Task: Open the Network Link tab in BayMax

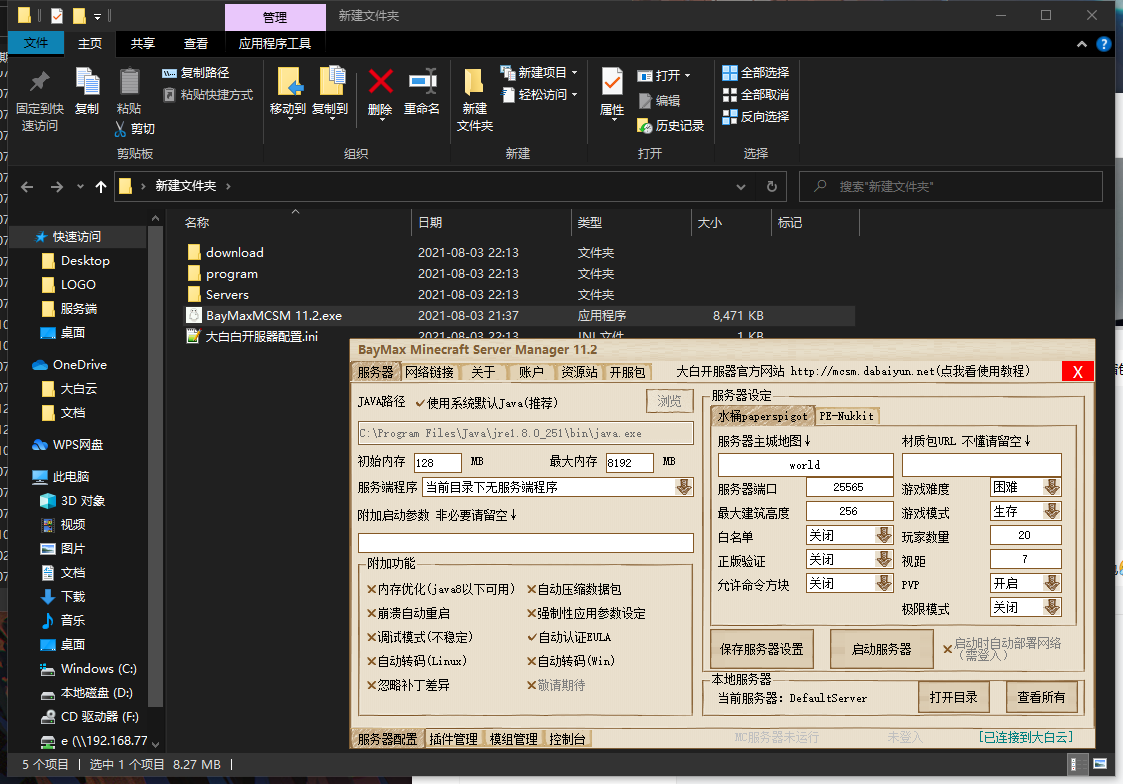Action: [x=429, y=372]
